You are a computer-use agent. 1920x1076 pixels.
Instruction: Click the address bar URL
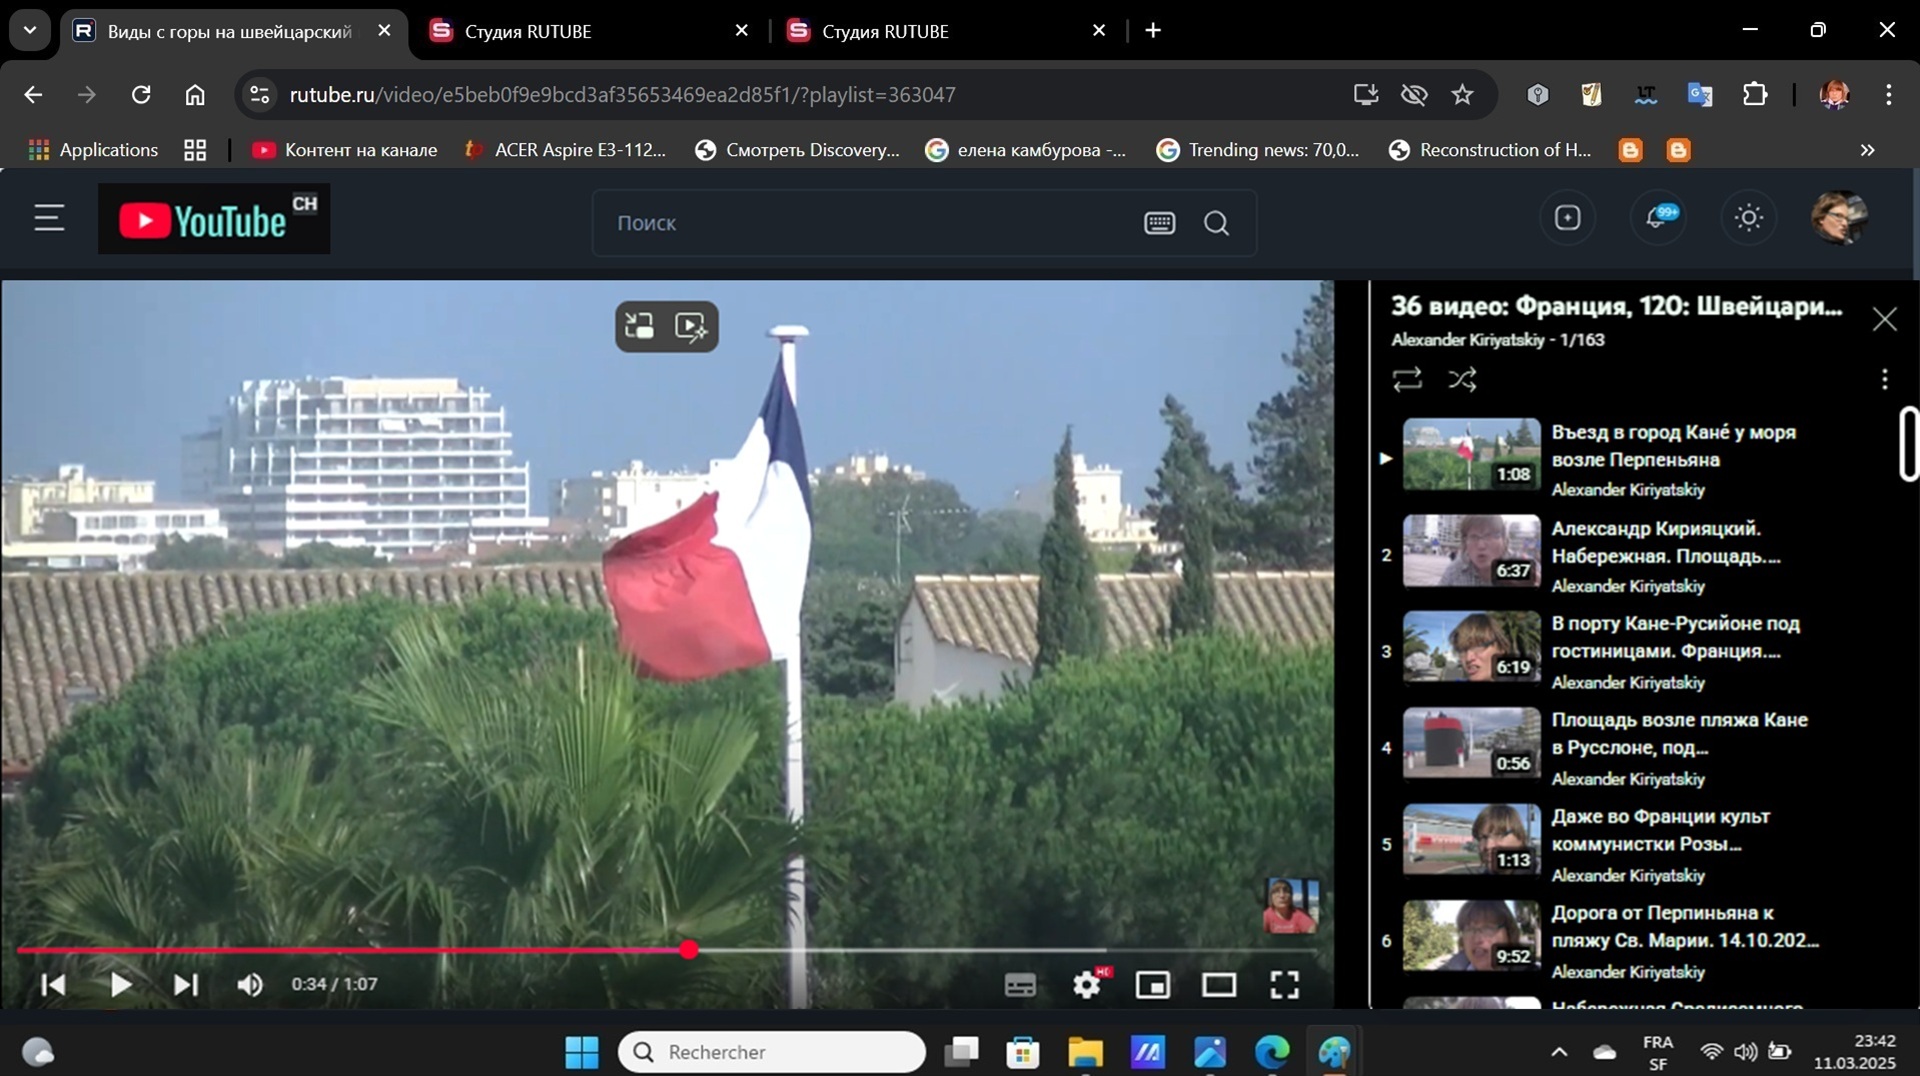622,95
